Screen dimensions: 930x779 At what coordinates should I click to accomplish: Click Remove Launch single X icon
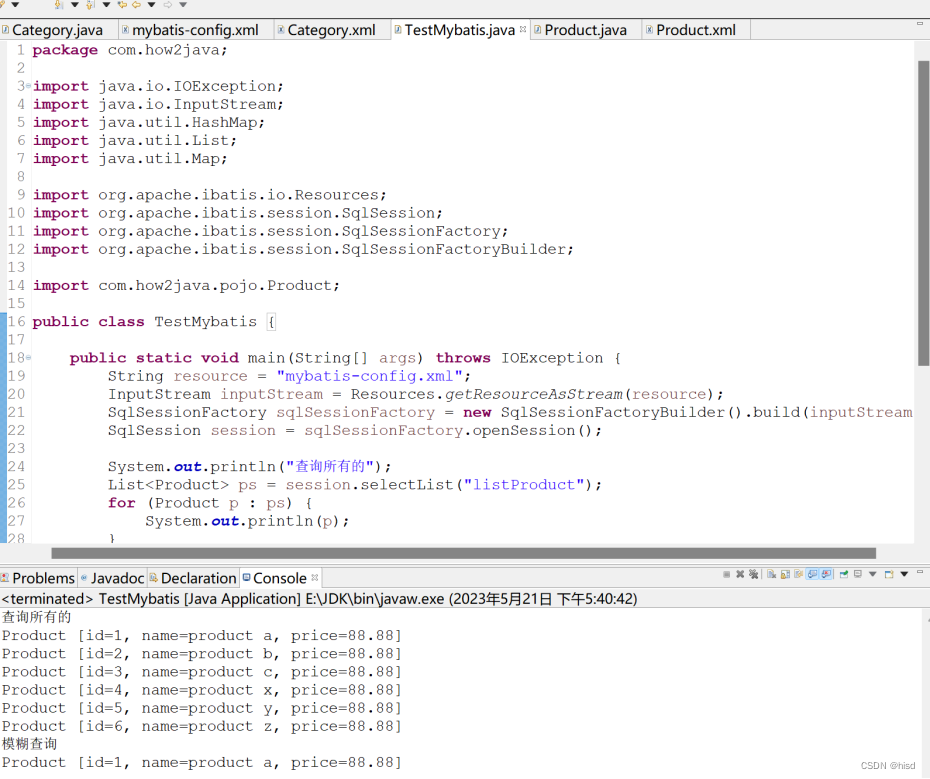tap(740, 574)
